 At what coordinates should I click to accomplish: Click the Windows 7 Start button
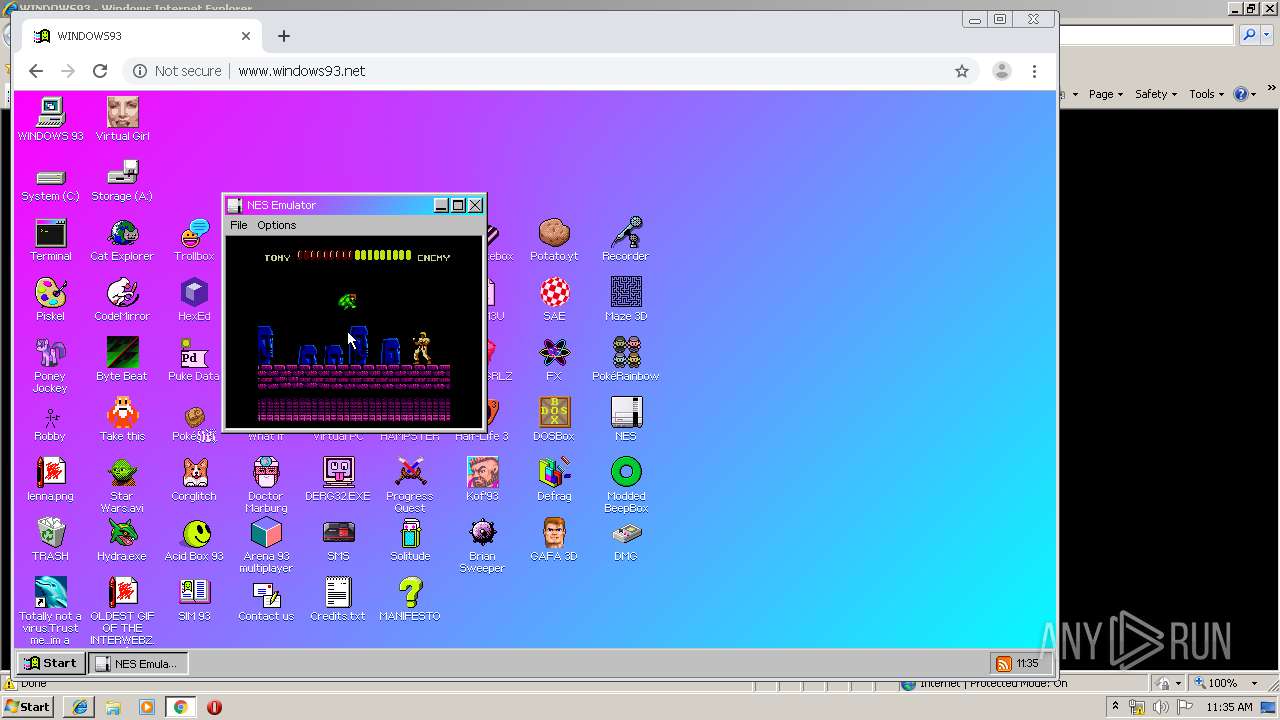click(x=28, y=707)
